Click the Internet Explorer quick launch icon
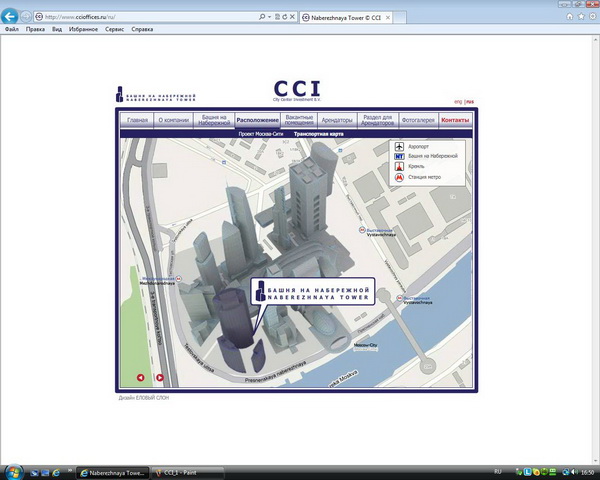The height and width of the screenshot is (480, 600). click(56, 473)
